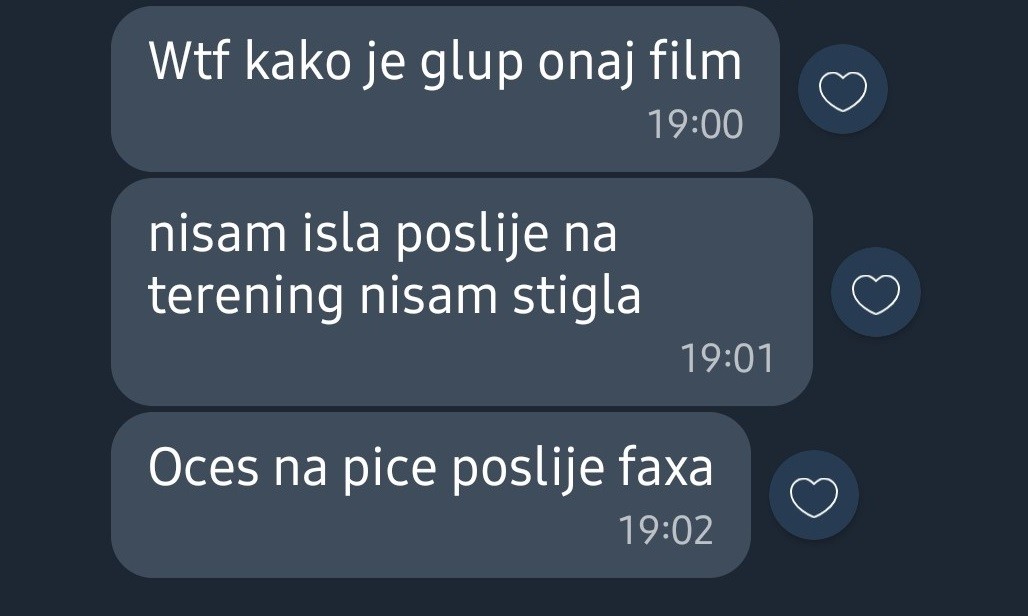The width and height of the screenshot is (1028, 616).
Task: Click the text line 'terening nisam stigla'
Action: (395, 296)
